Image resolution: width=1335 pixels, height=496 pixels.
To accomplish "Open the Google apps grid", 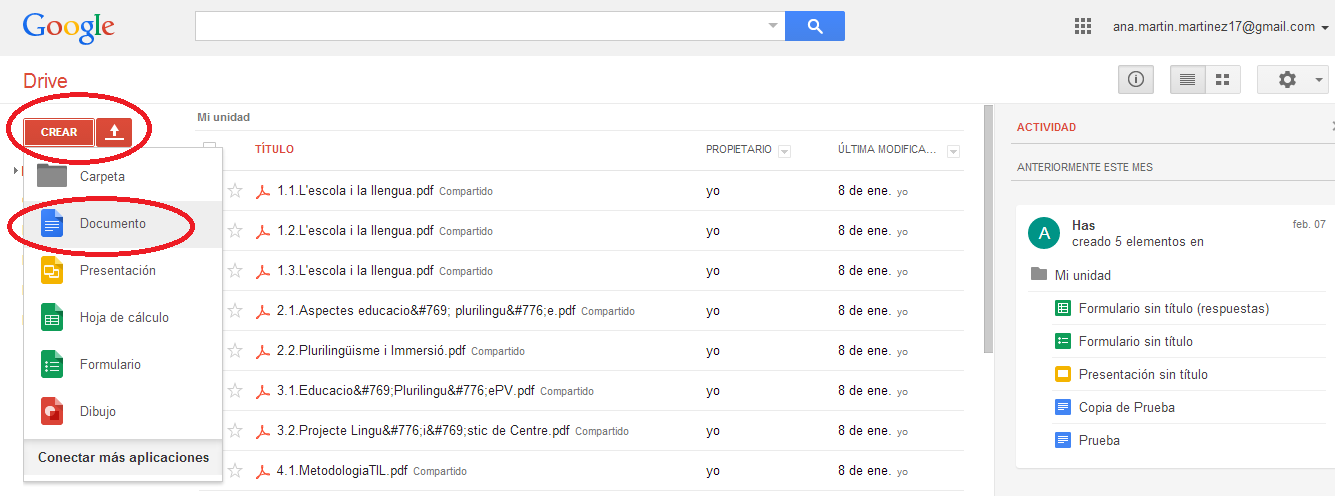I will (1082, 27).
